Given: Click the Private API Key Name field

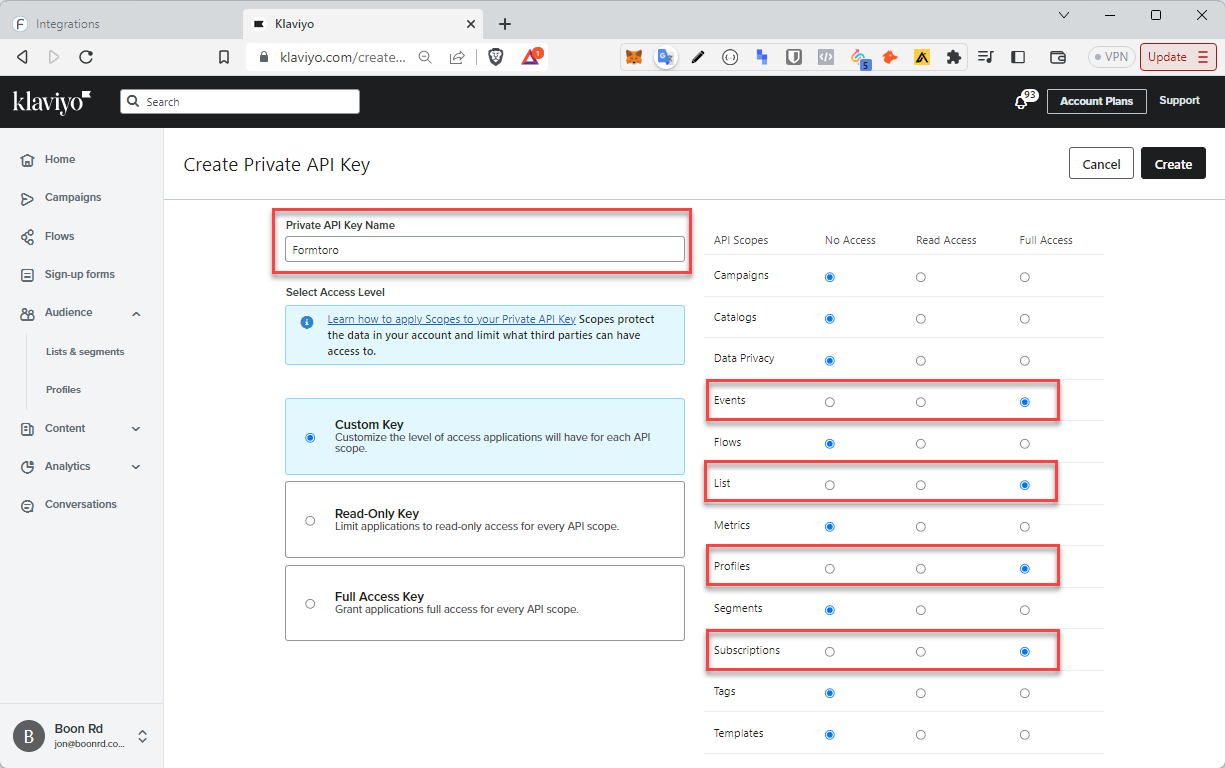Looking at the screenshot, I should [x=485, y=250].
